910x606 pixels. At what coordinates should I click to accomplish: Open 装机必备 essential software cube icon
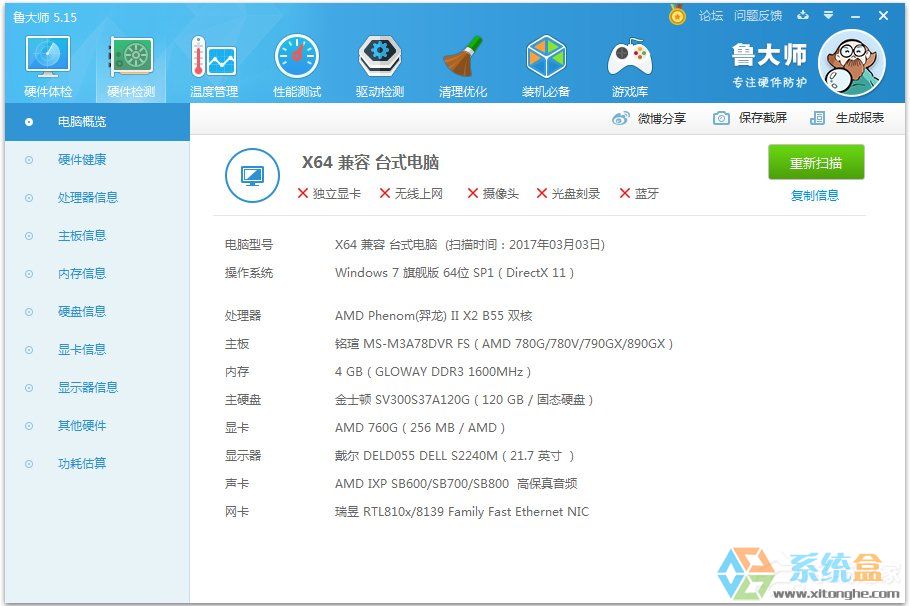pos(546,66)
